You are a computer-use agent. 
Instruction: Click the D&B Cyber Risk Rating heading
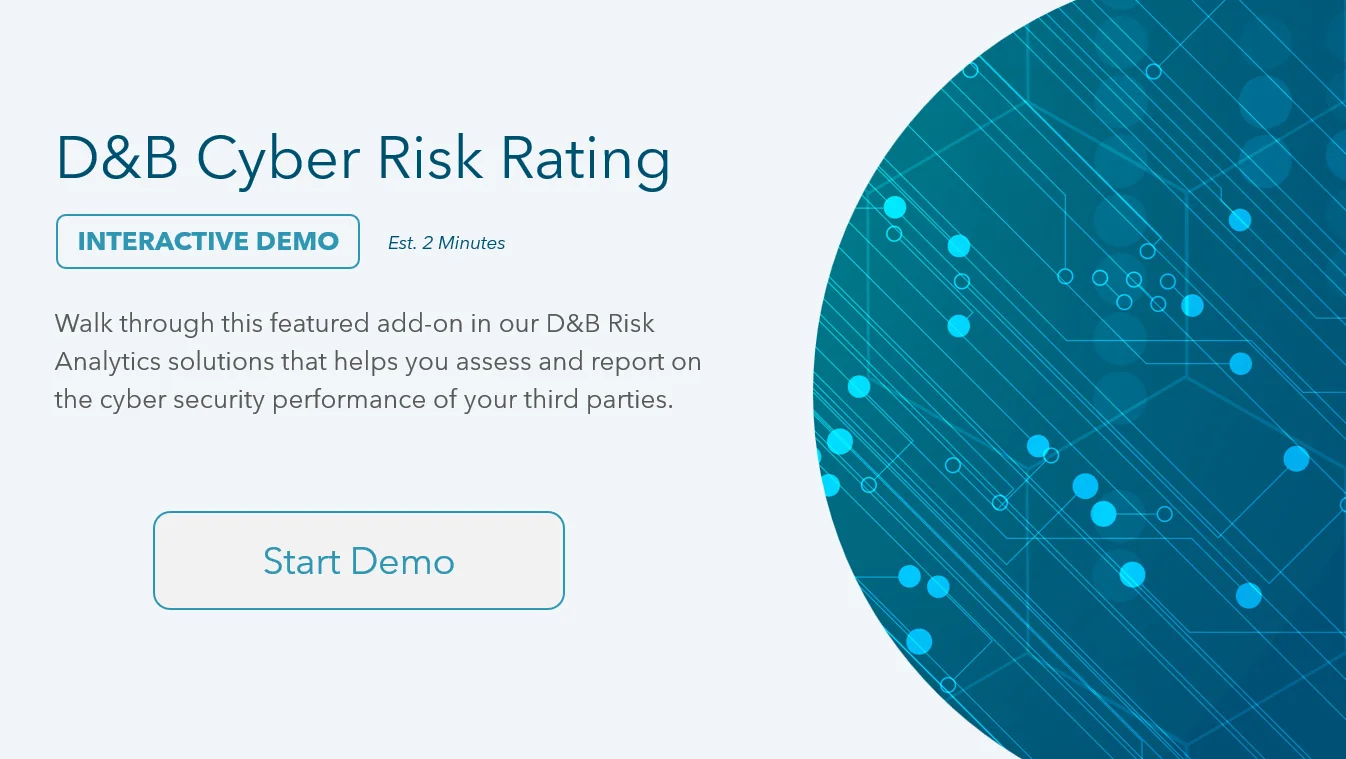(x=363, y=159)
